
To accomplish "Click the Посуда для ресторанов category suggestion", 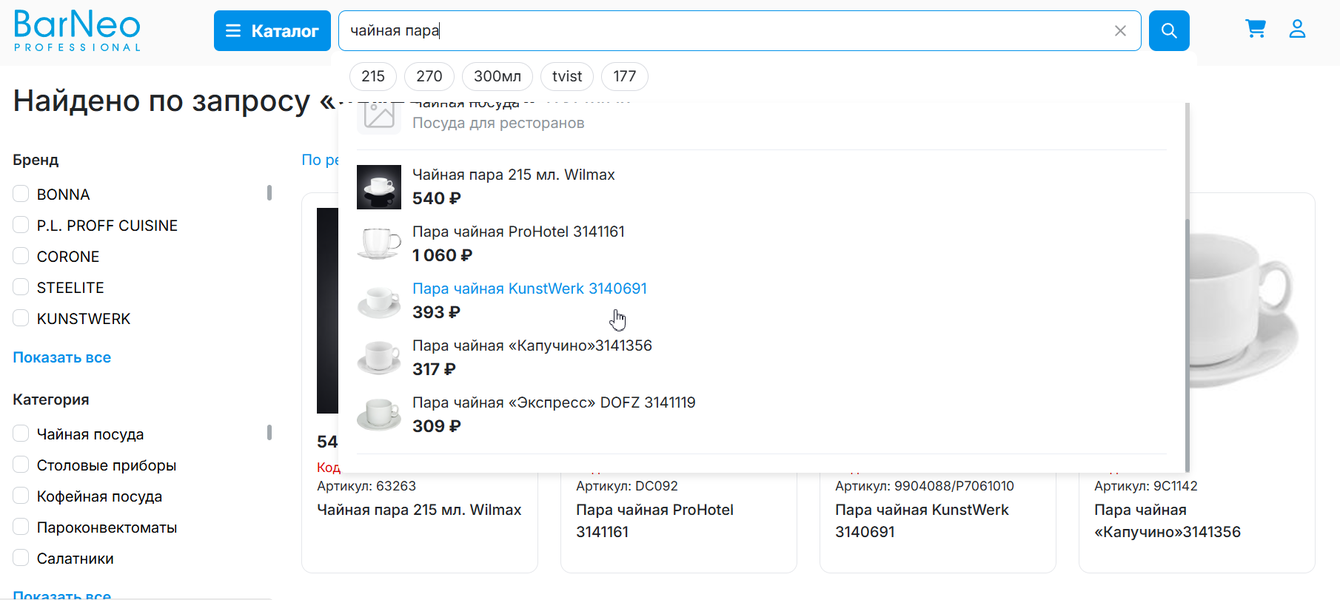I will pyautogui.click(x=498, y=123).
